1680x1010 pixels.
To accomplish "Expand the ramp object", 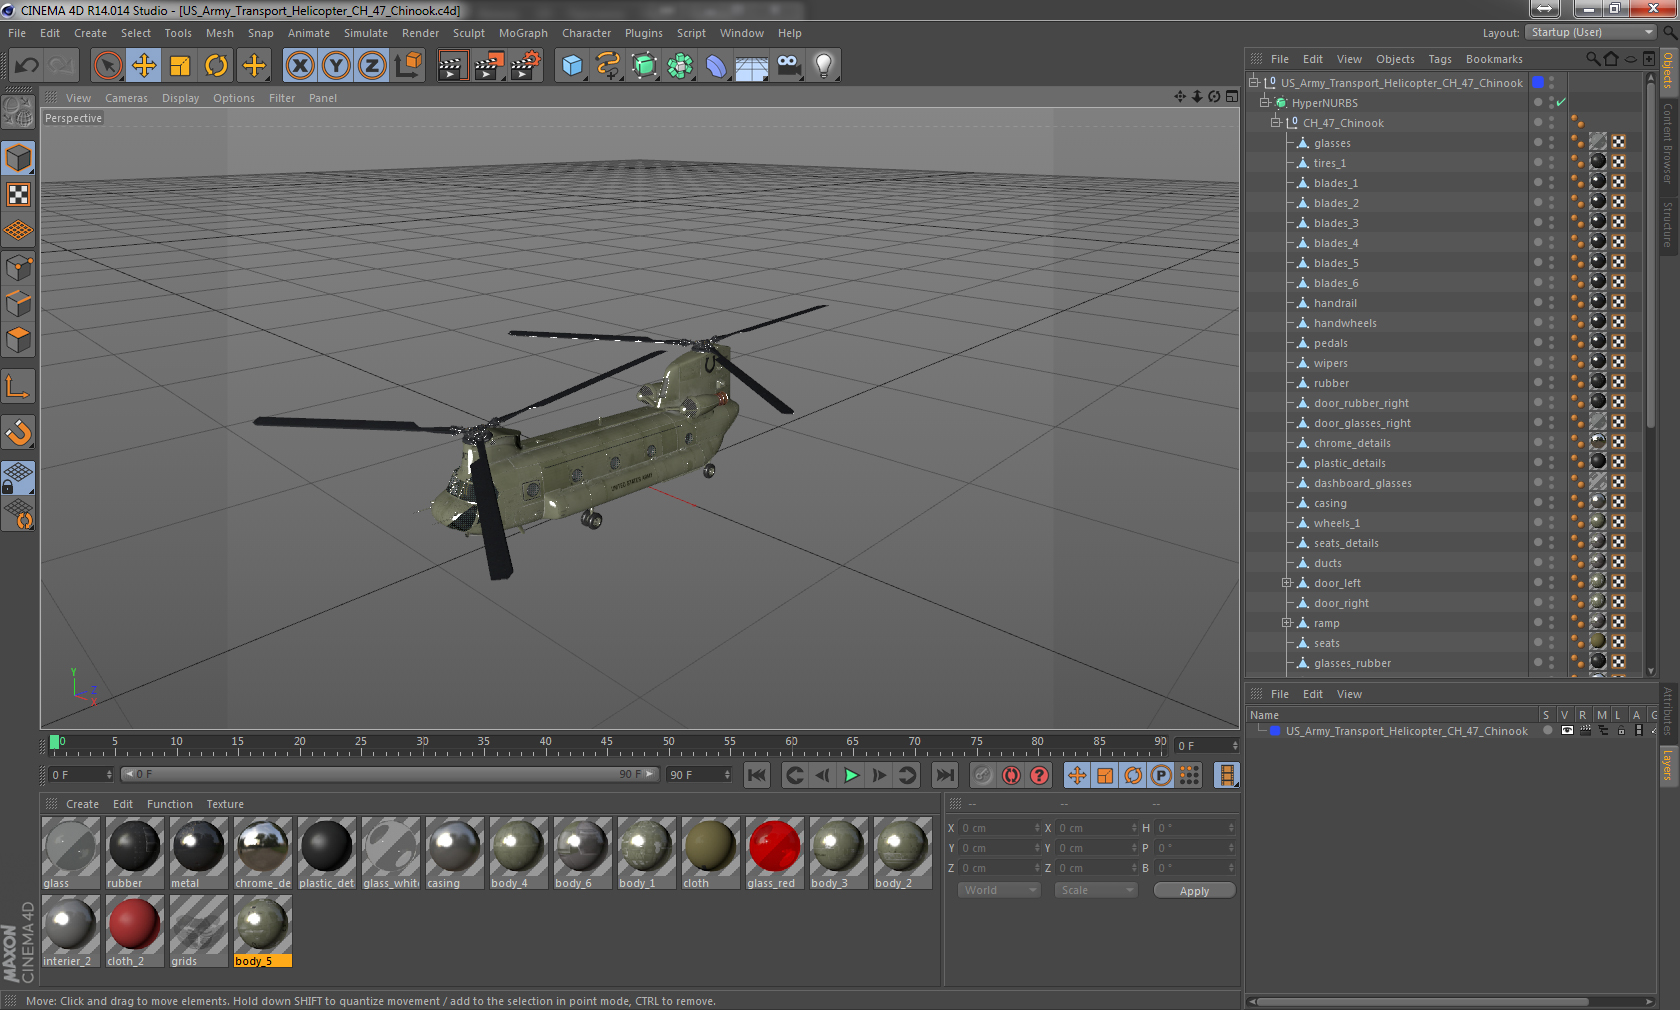I will [x=1287, y=622].
